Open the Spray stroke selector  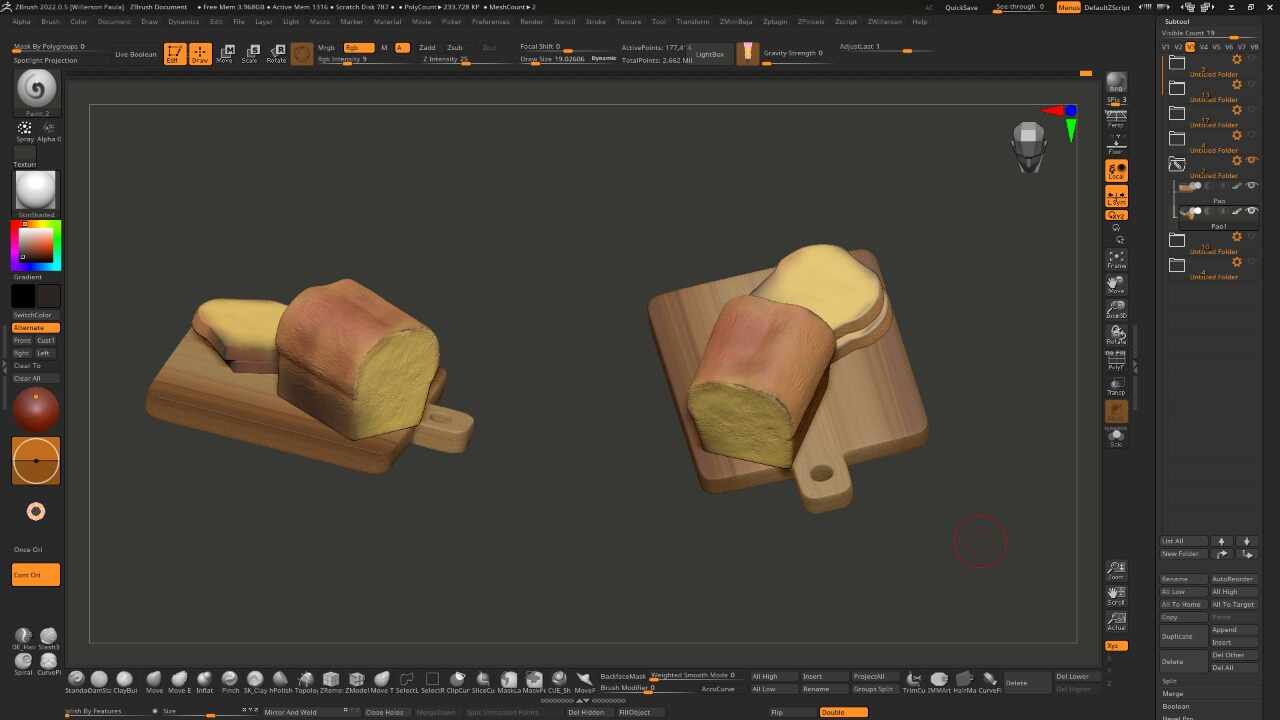(x=25, y=131)
